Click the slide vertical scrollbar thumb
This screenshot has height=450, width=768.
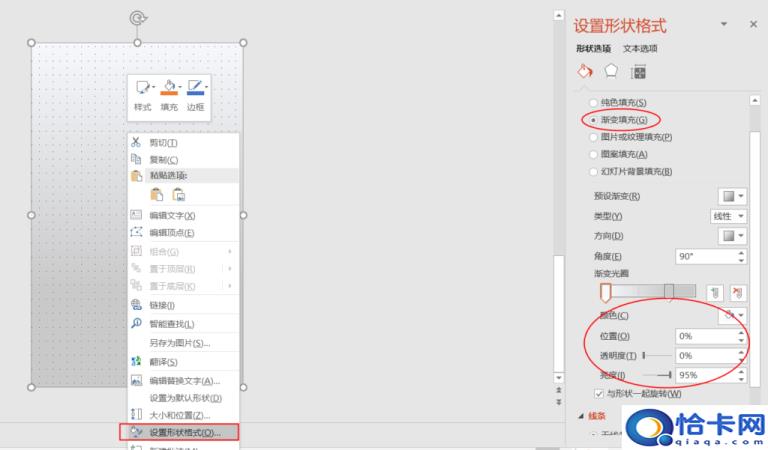point(559,313)
